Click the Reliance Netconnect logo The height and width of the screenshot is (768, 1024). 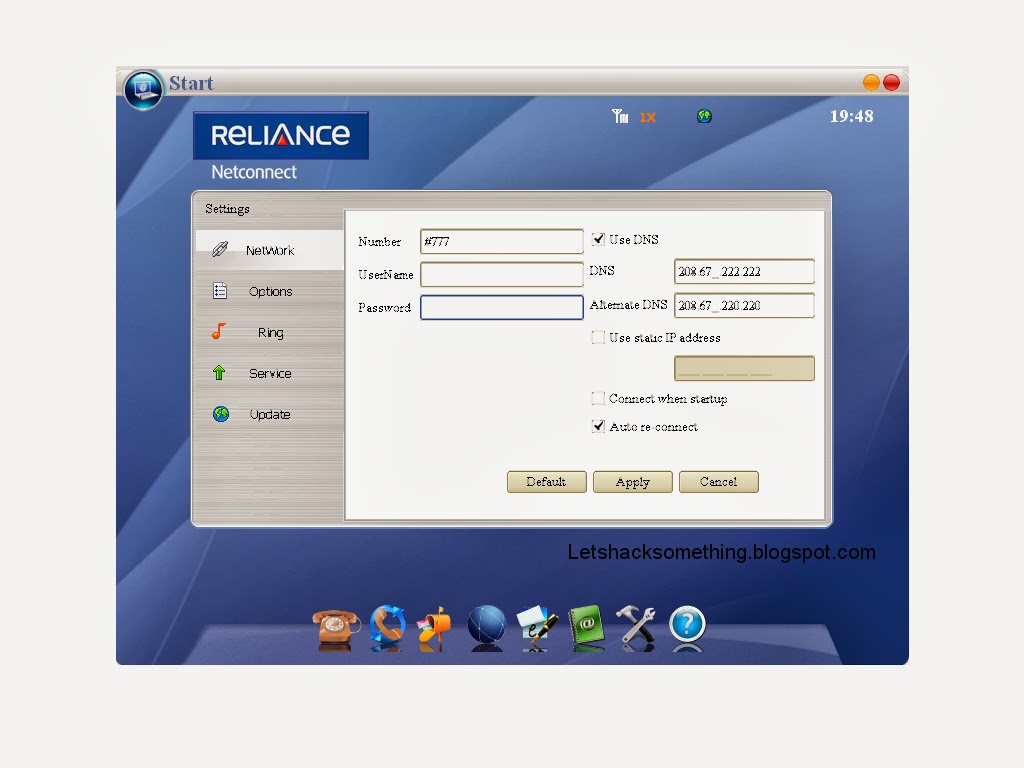click(x=281, y=147)
